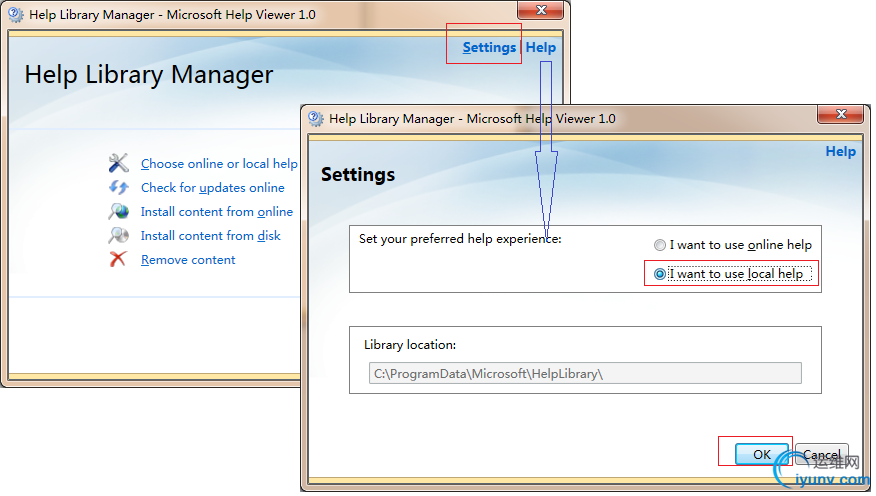Click the Settings dialog title bar help icon
Image resolution: width=876 pixels, height=496 pixels.
316,118
